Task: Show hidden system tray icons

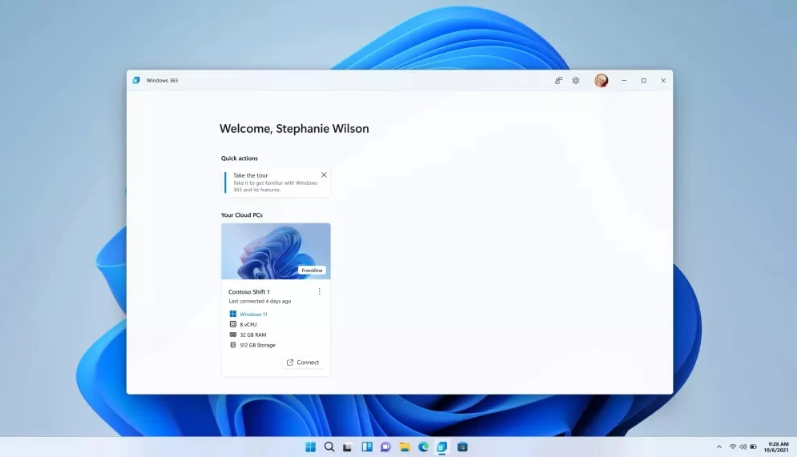Action: tap(719, 447)
